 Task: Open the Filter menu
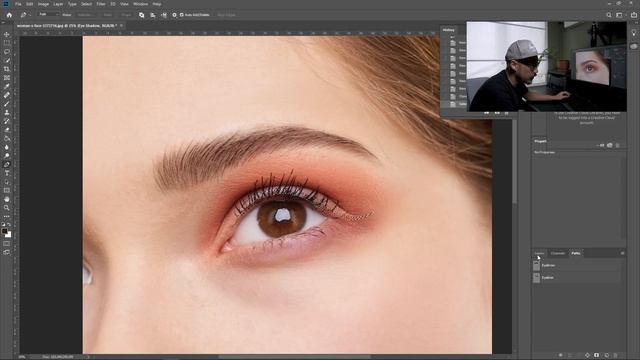[101, 4]
